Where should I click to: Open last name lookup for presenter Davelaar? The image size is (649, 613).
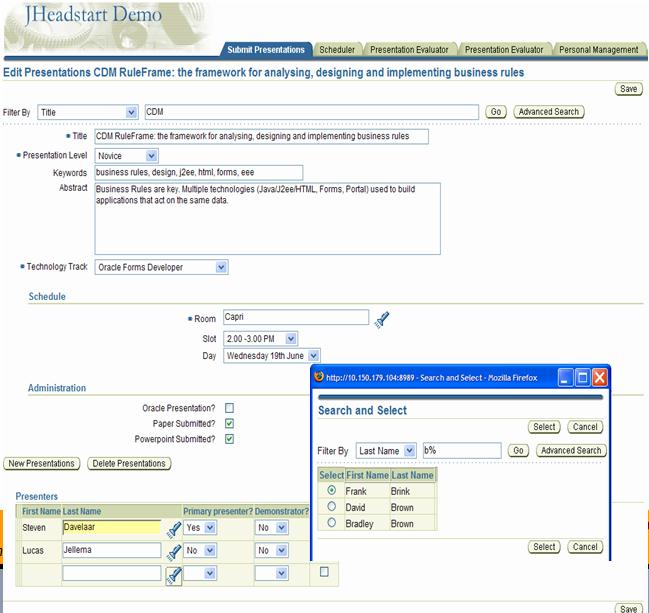pos(173,528)
